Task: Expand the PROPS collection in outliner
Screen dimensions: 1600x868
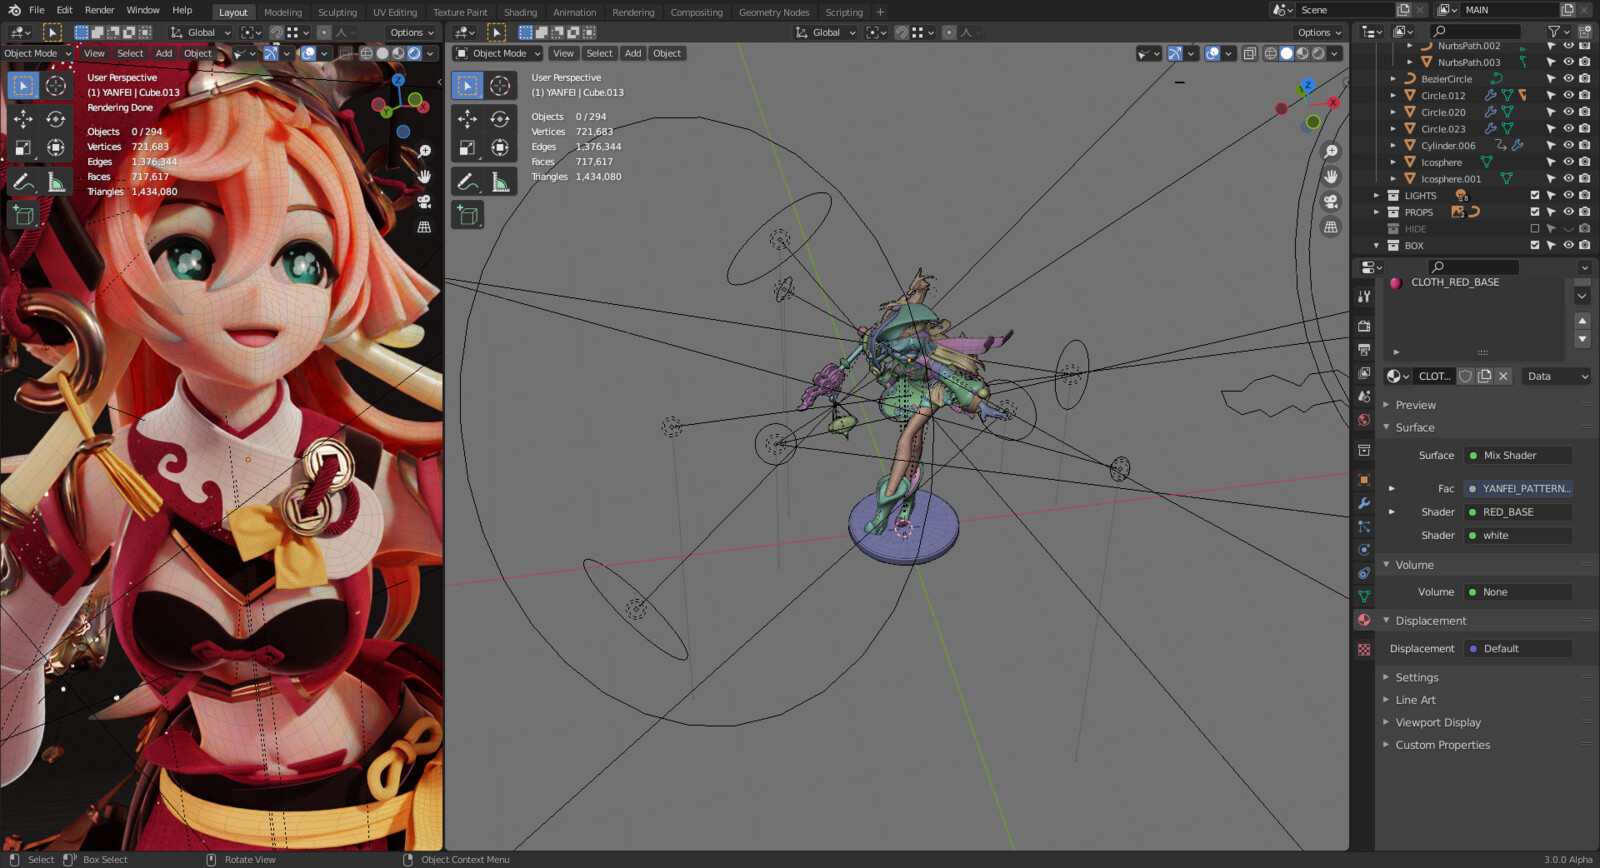Action: (x=1377, y=212)
